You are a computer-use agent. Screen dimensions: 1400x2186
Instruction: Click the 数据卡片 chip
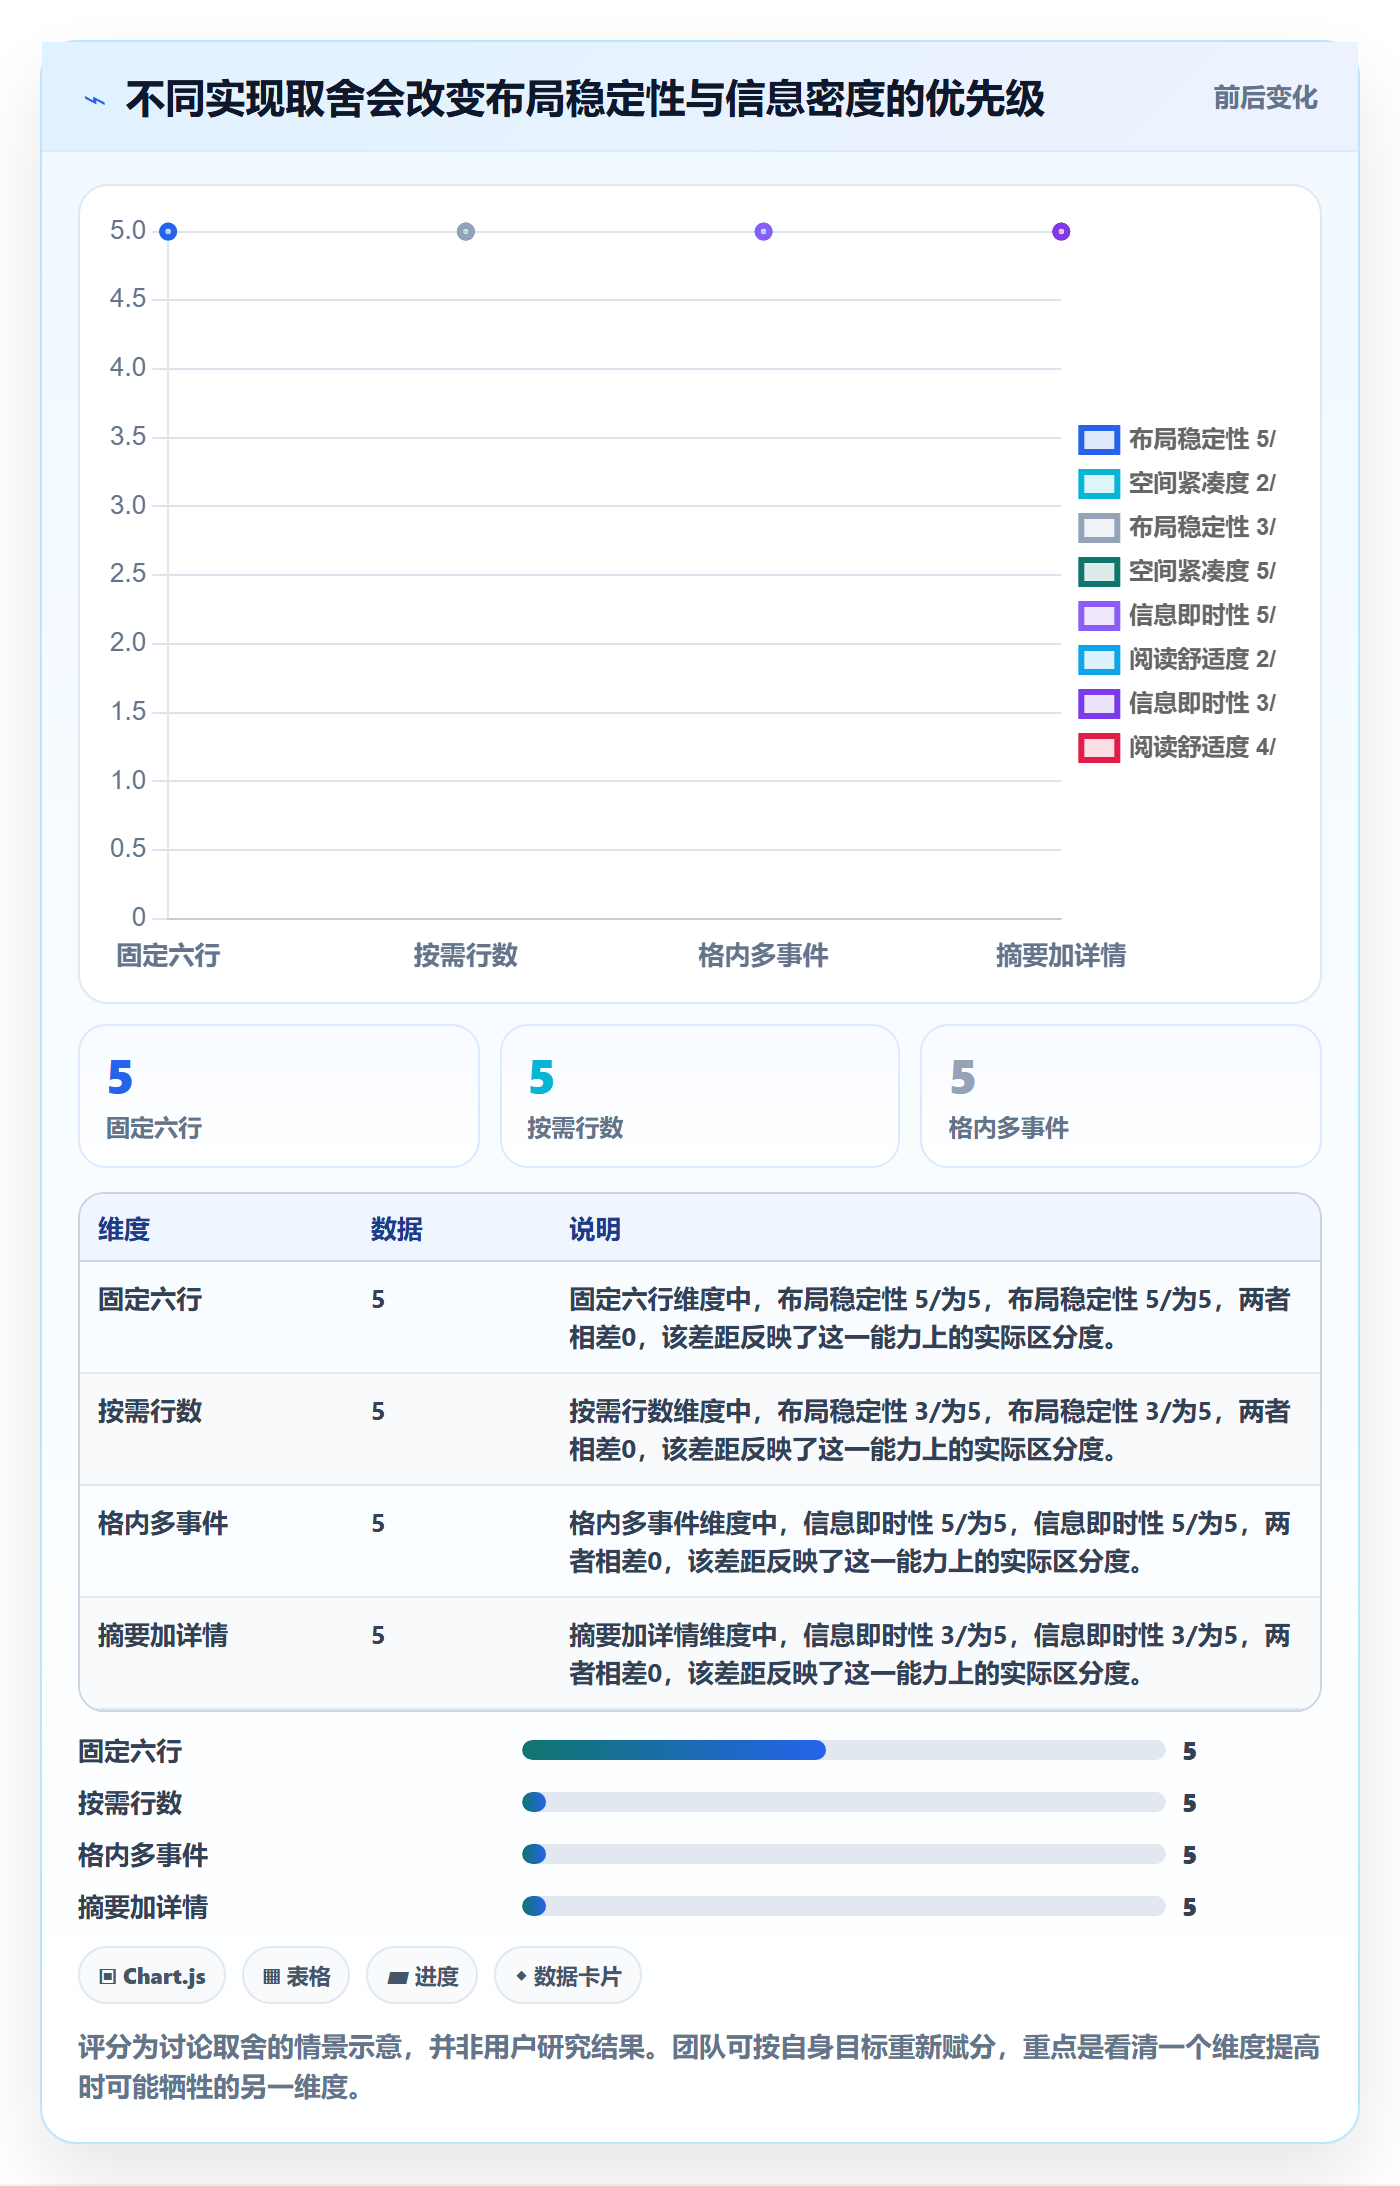568,1976
